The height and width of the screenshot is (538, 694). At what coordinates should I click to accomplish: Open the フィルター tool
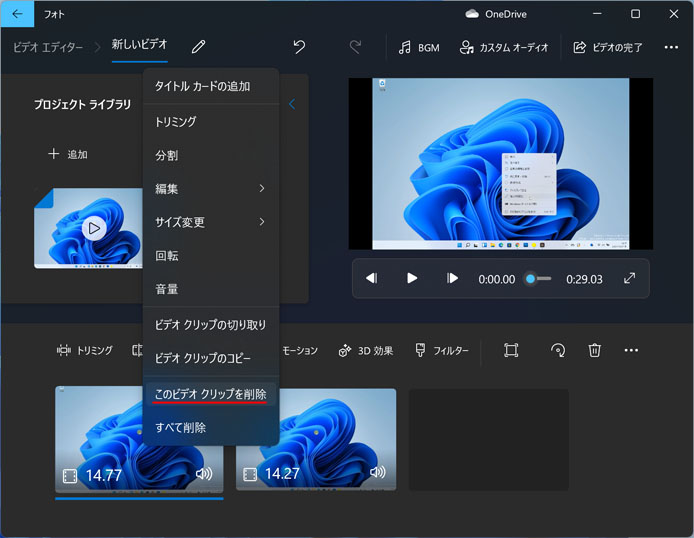[442, 350]
